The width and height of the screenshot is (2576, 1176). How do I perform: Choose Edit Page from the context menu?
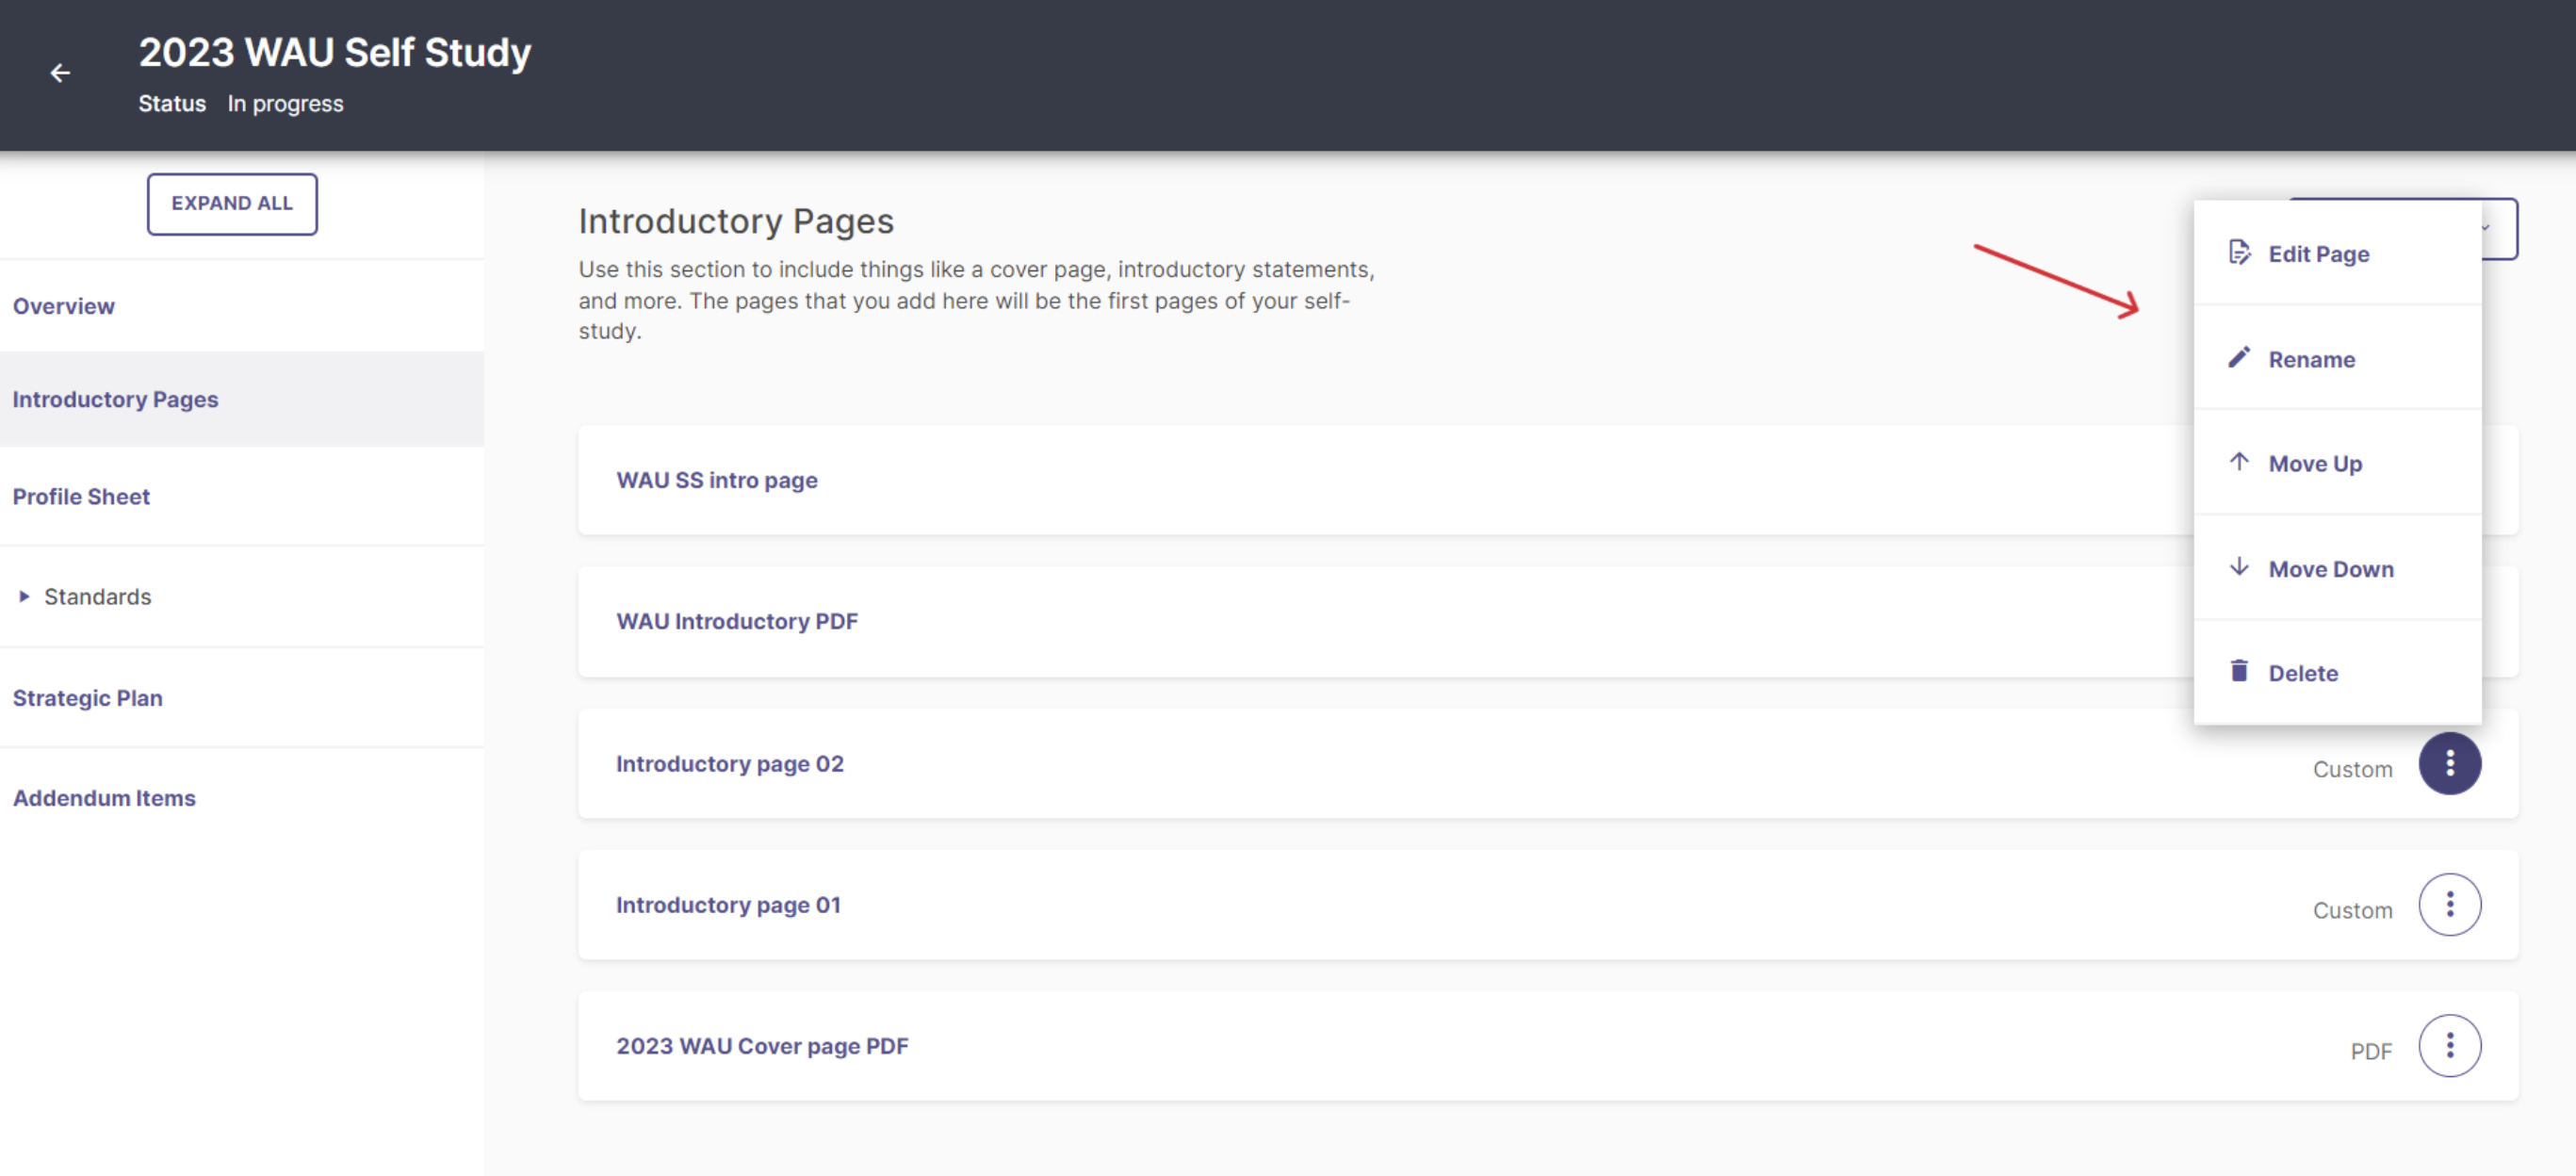[x=2337, y=254]
